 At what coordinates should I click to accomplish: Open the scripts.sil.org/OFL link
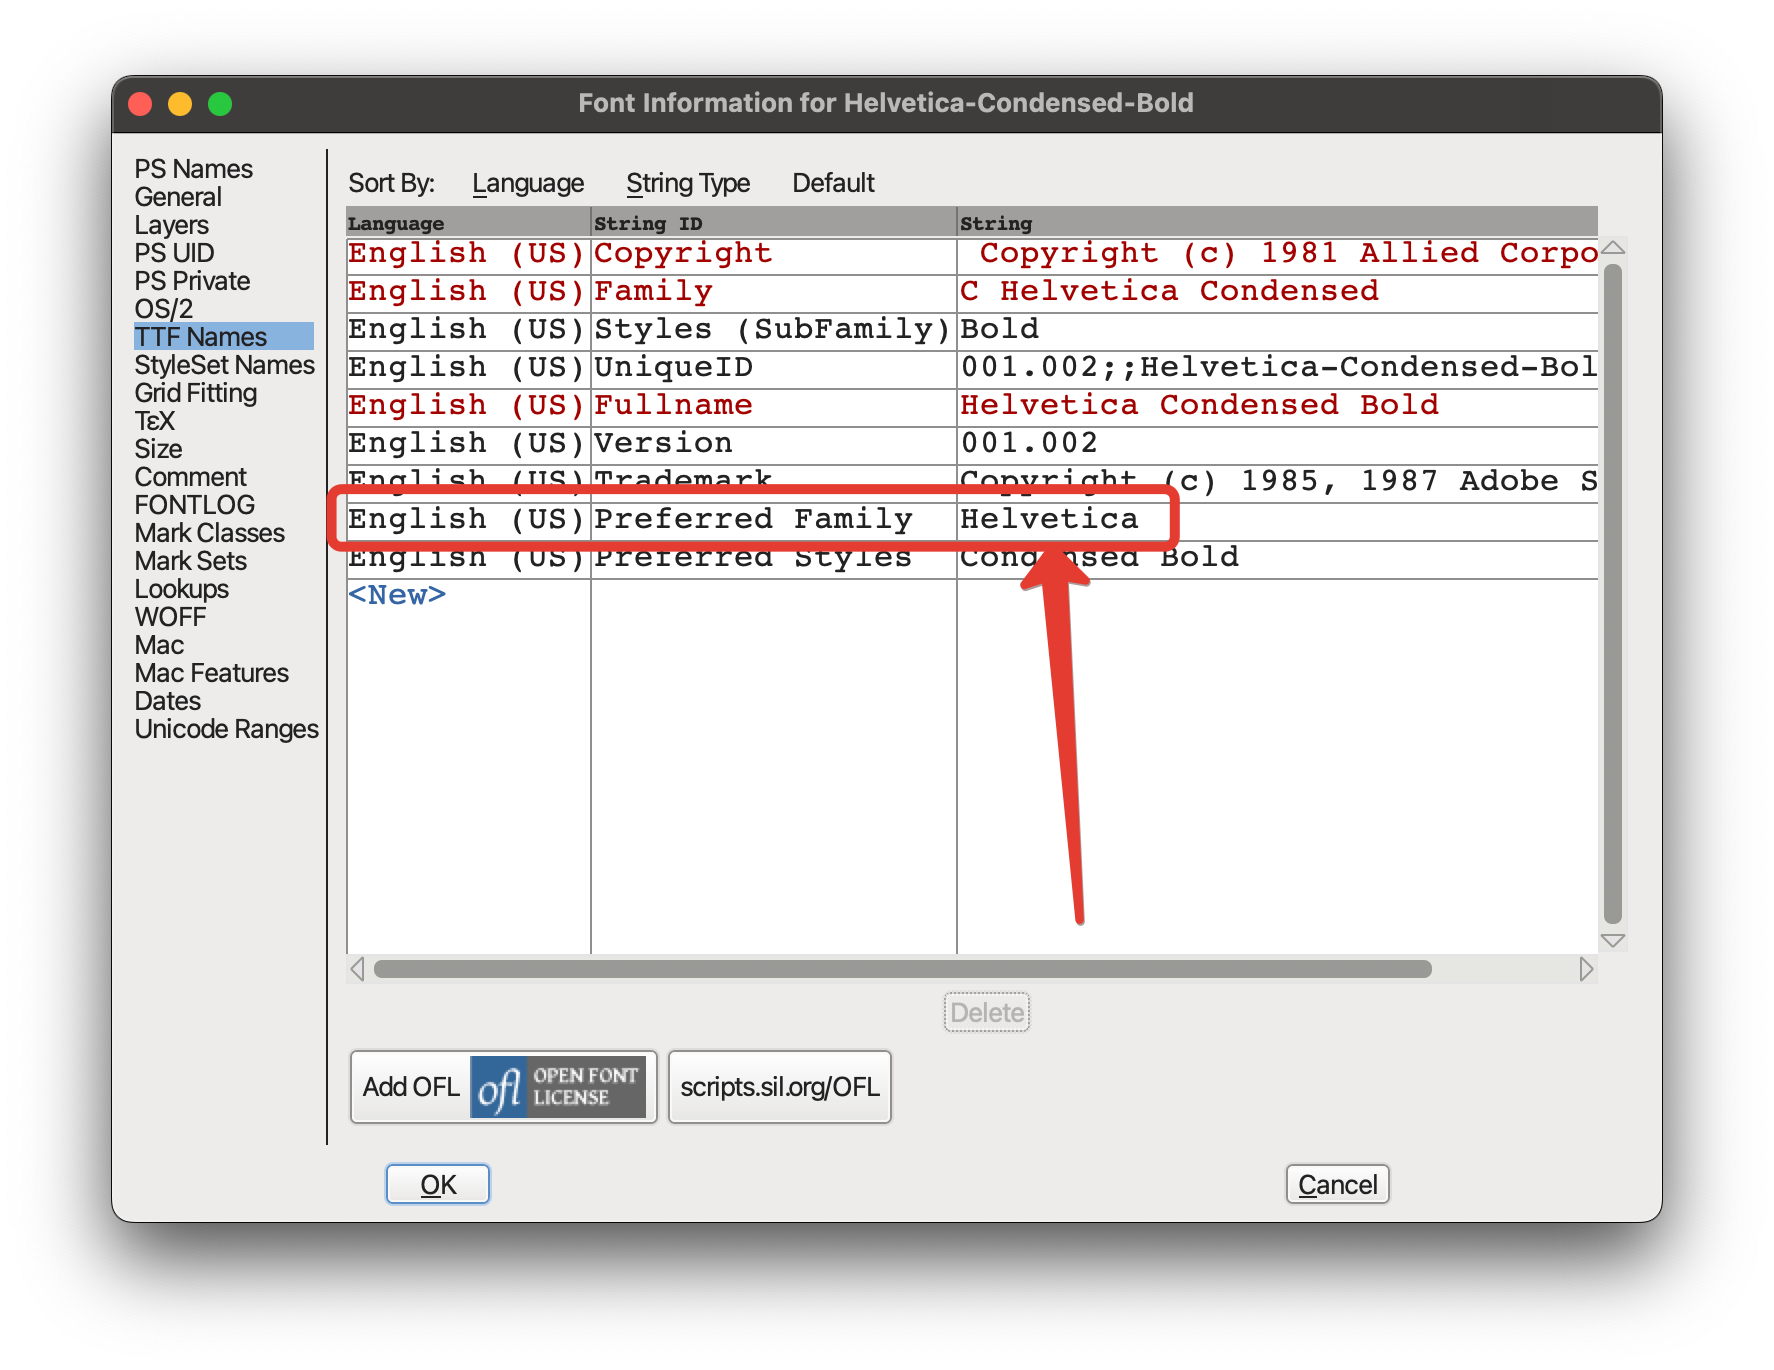point(779,1087)
